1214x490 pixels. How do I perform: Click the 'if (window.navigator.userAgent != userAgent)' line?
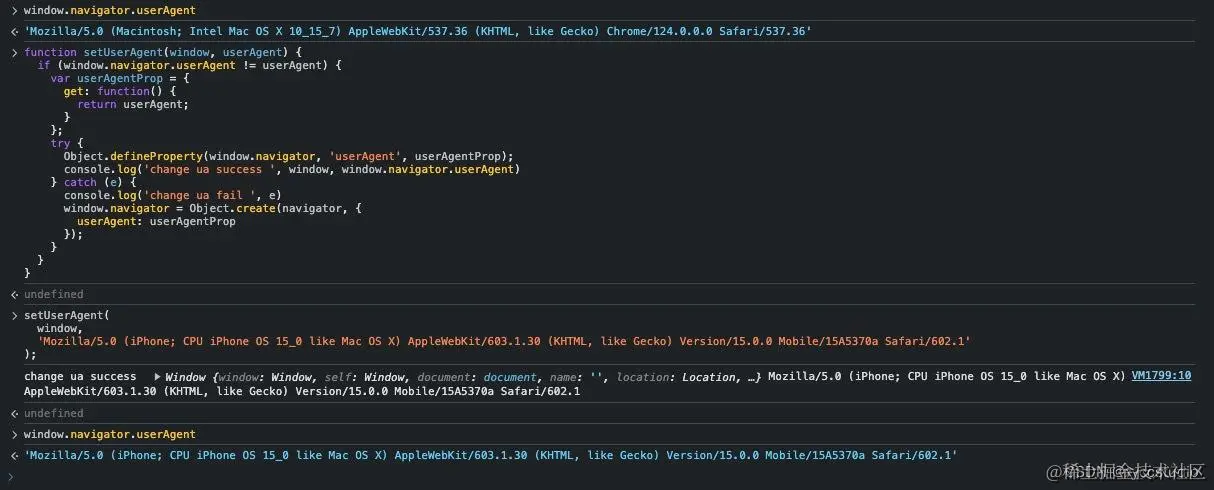click(190, 64)
